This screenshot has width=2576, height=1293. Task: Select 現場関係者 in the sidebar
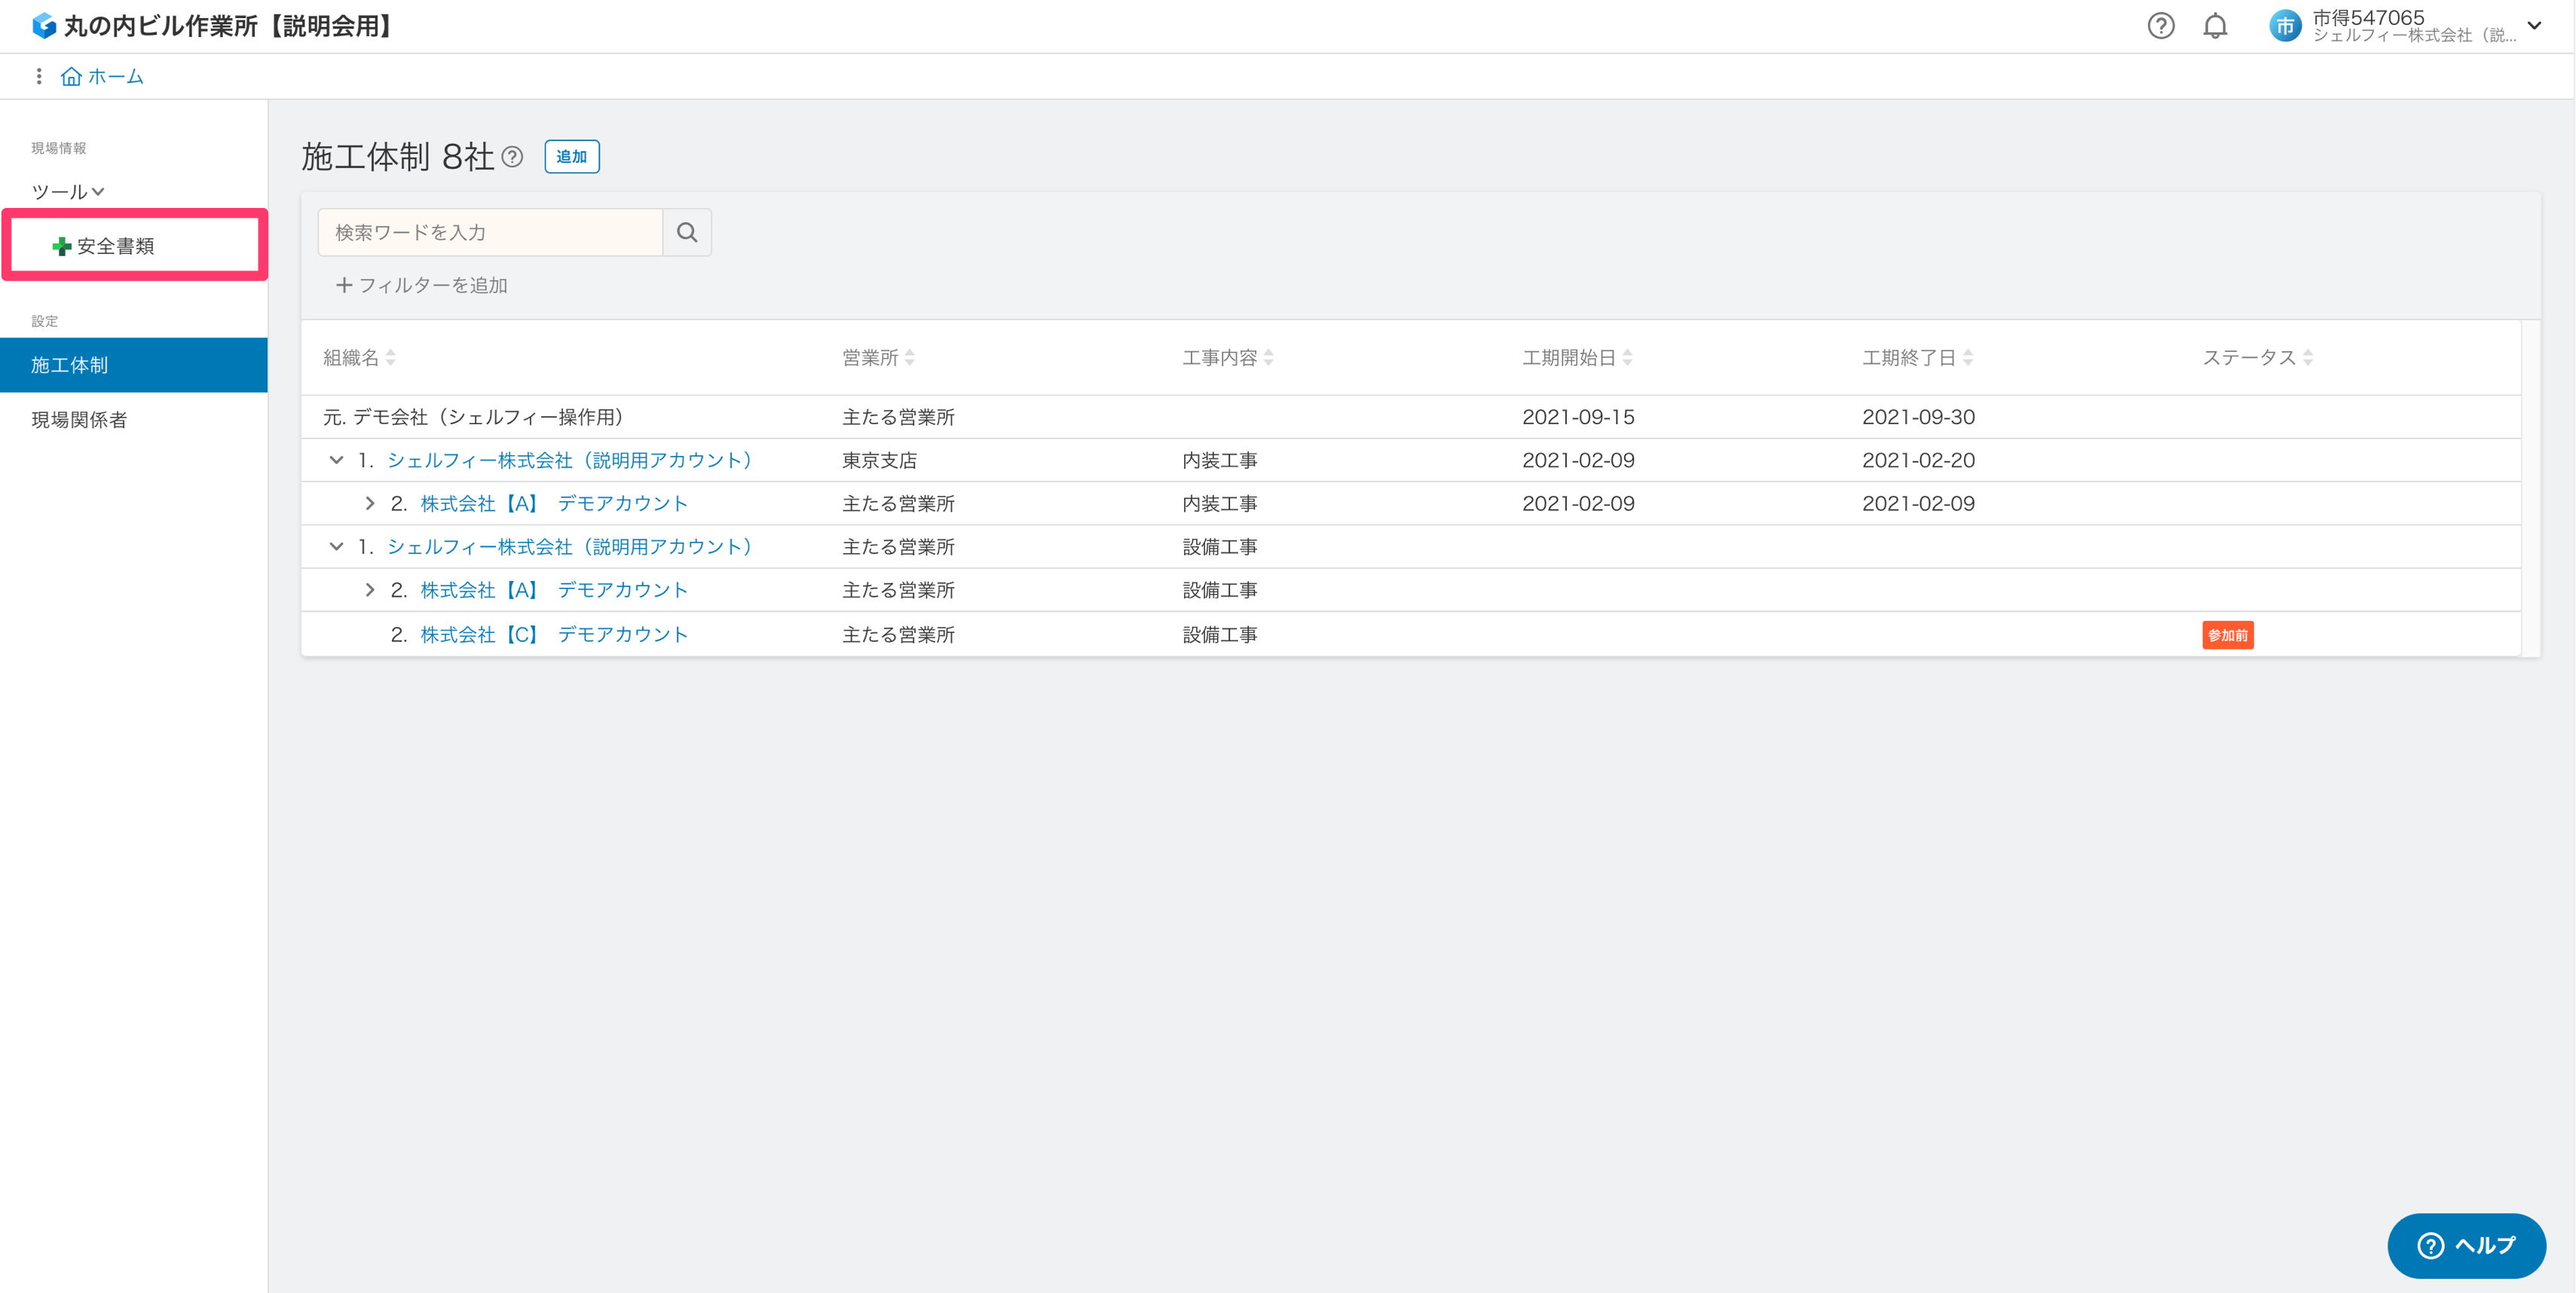point(79,420)
